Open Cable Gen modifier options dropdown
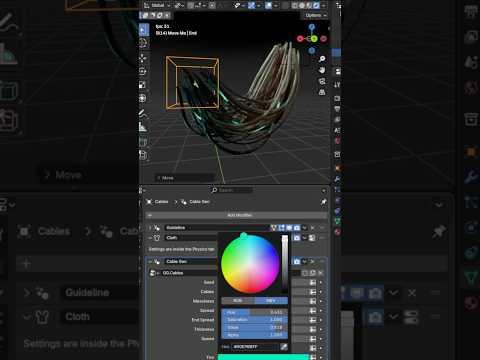The height and width of the screenshot is (360, 480). 304,262
